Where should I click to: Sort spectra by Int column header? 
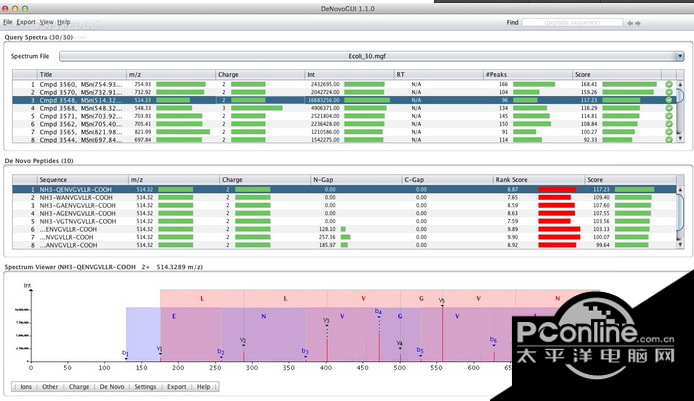coord(350,74)
